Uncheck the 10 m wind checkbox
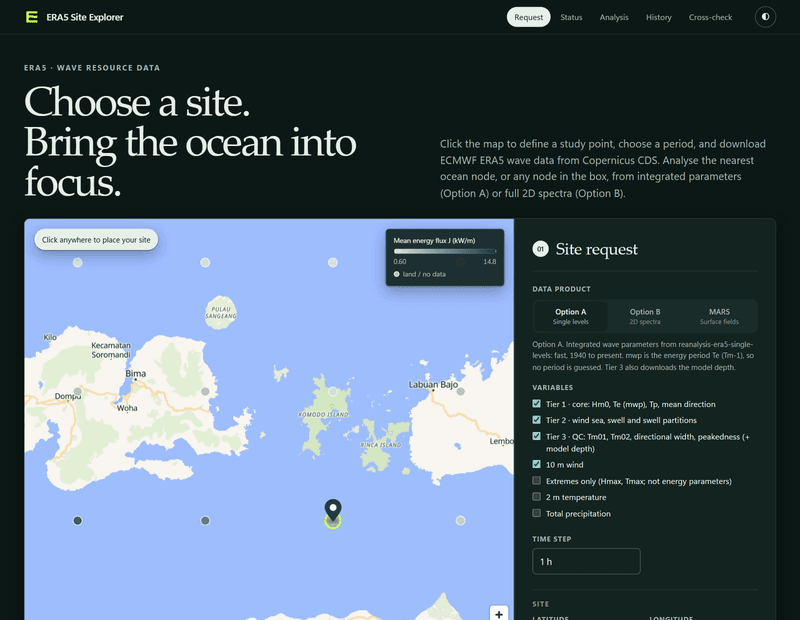The image size is (800, 620). click(x=536, y=464)
